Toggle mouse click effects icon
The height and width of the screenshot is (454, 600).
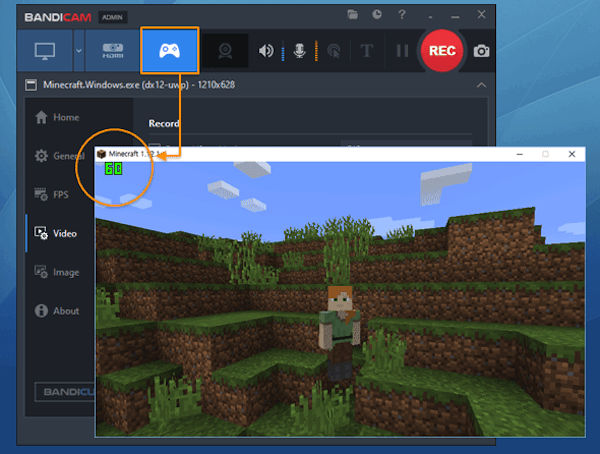point(334,51)
